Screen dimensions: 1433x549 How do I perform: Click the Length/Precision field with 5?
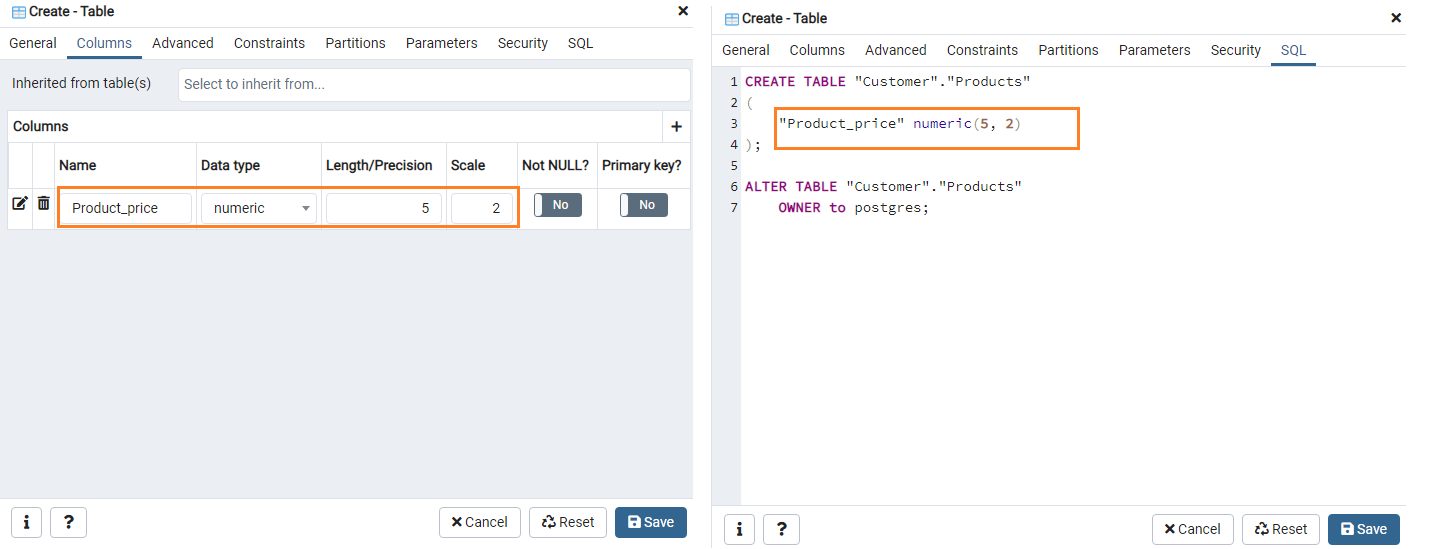coord(384,208)
